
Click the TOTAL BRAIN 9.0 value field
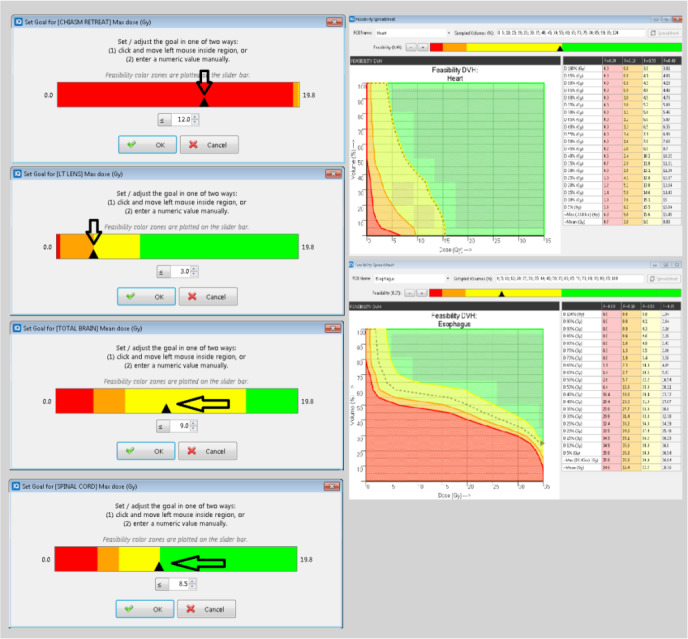pyautogui.click(x=180, y=426)
